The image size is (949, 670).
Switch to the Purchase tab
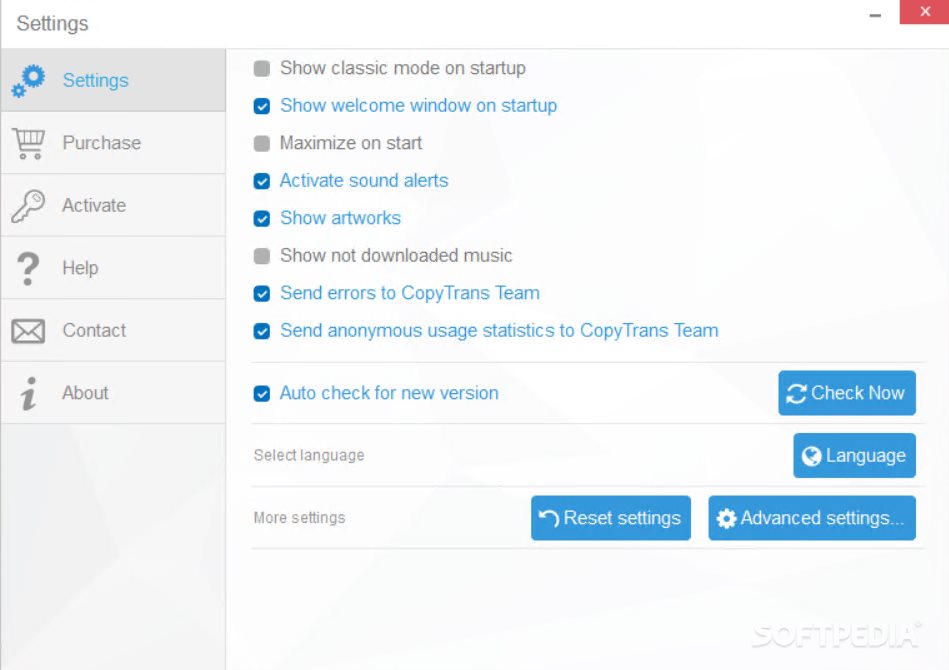click(113, 143)
